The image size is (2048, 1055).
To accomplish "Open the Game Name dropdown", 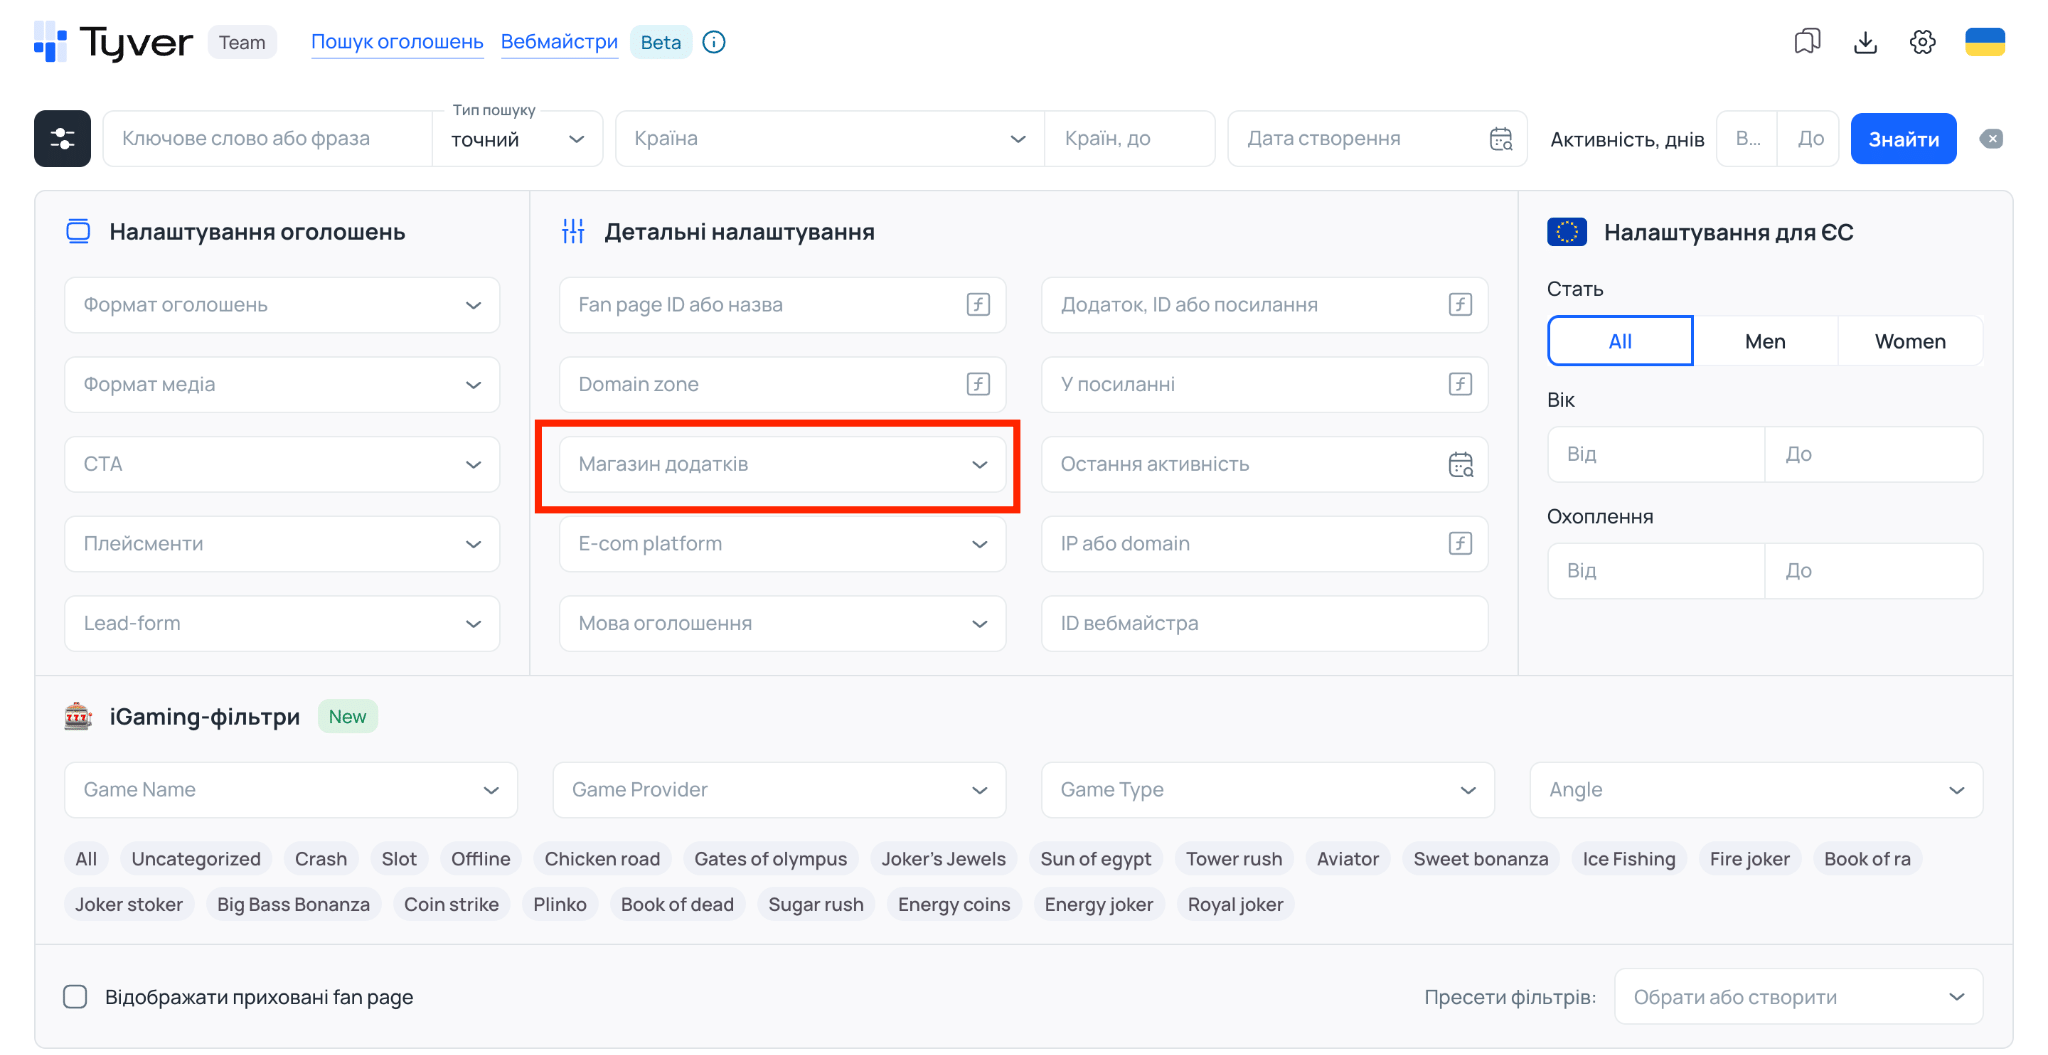I will click(291, 790).
